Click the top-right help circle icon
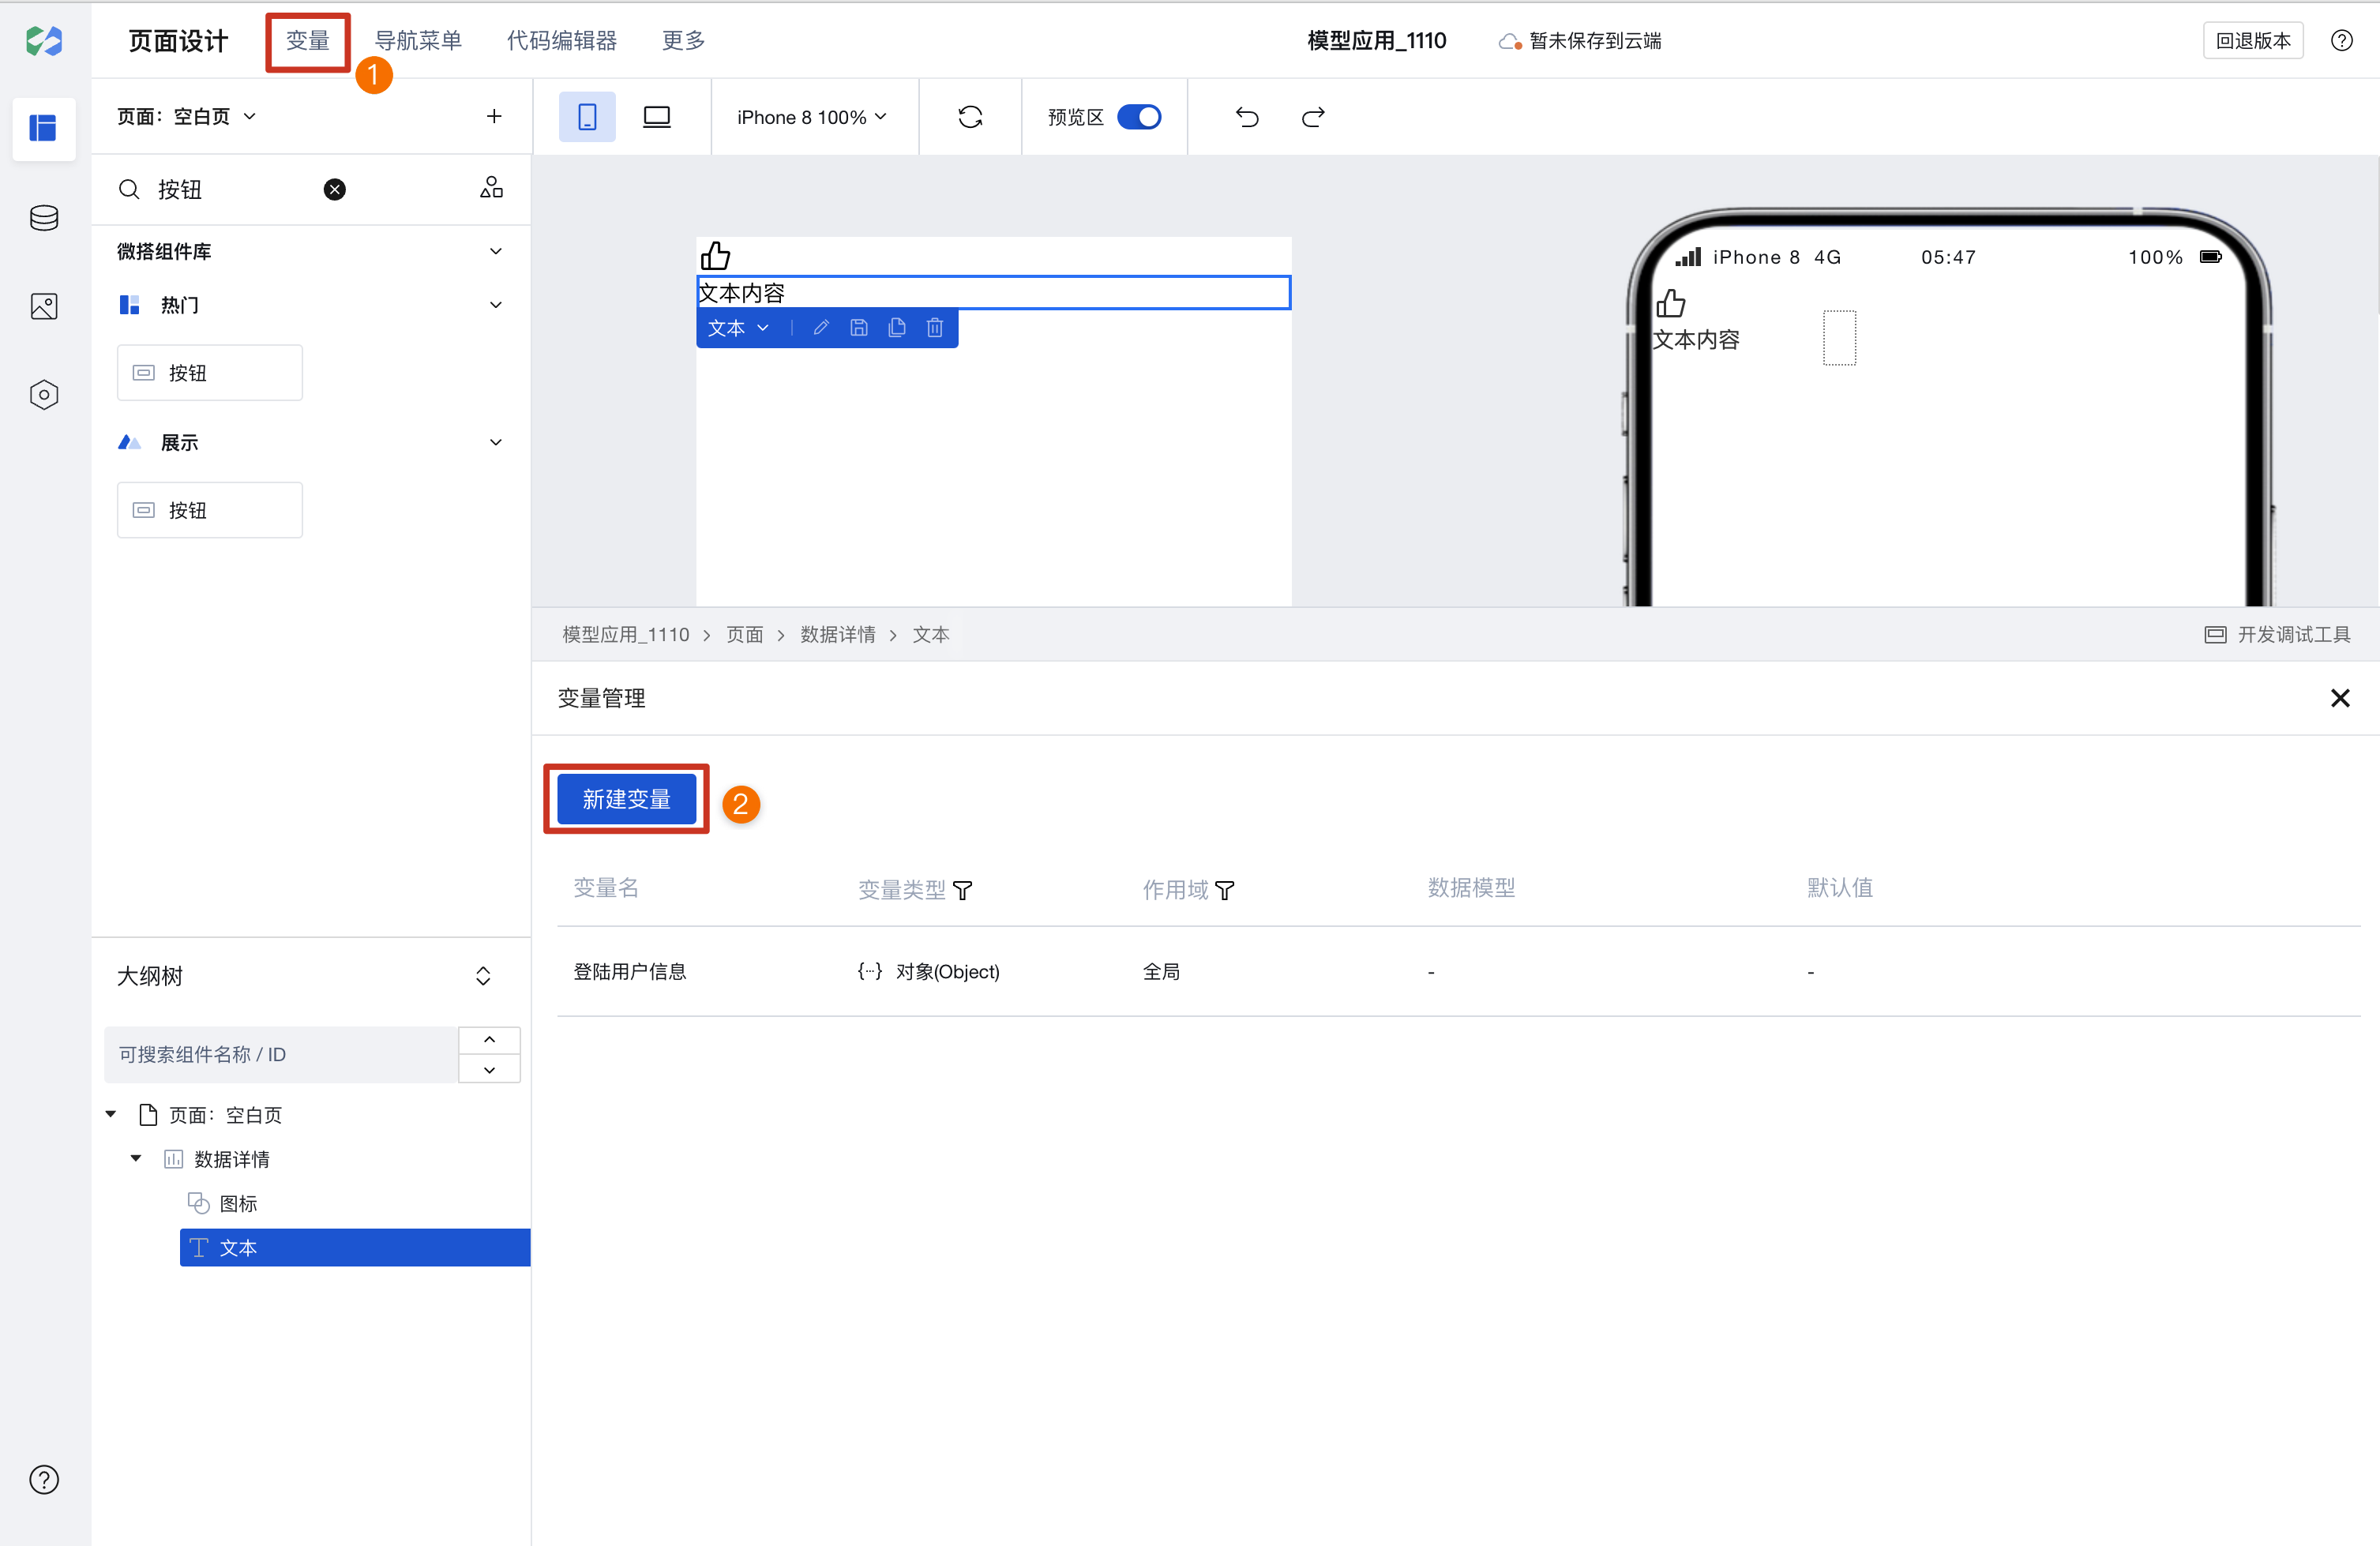Viewport: 2380px width, 1546px height. click(2341, 40)
